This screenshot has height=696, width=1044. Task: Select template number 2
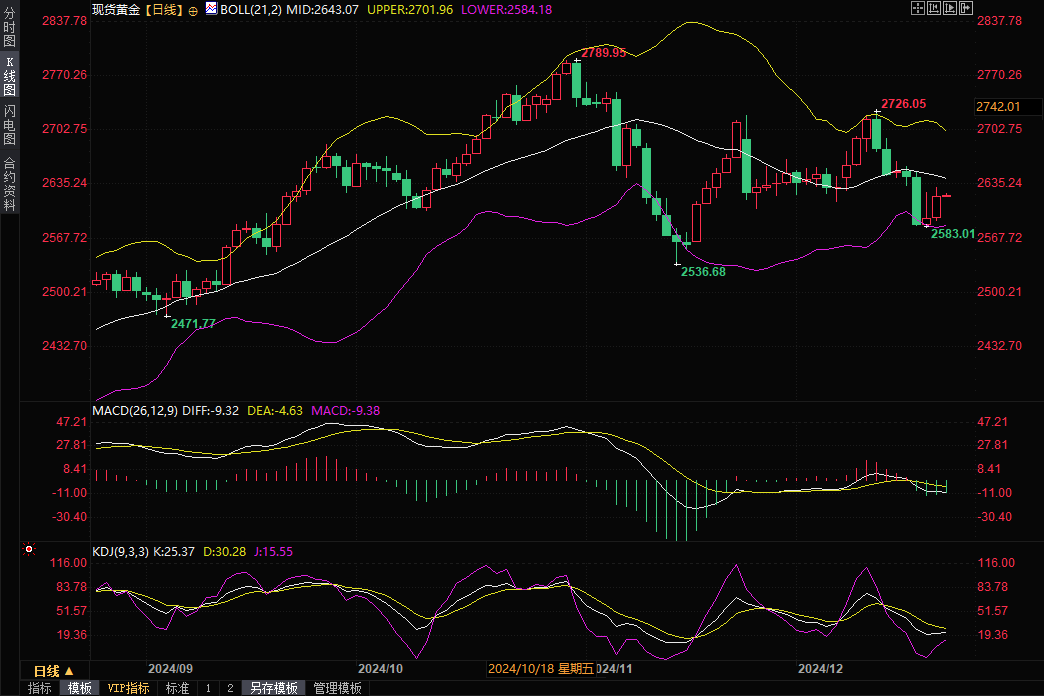[230, 688]
